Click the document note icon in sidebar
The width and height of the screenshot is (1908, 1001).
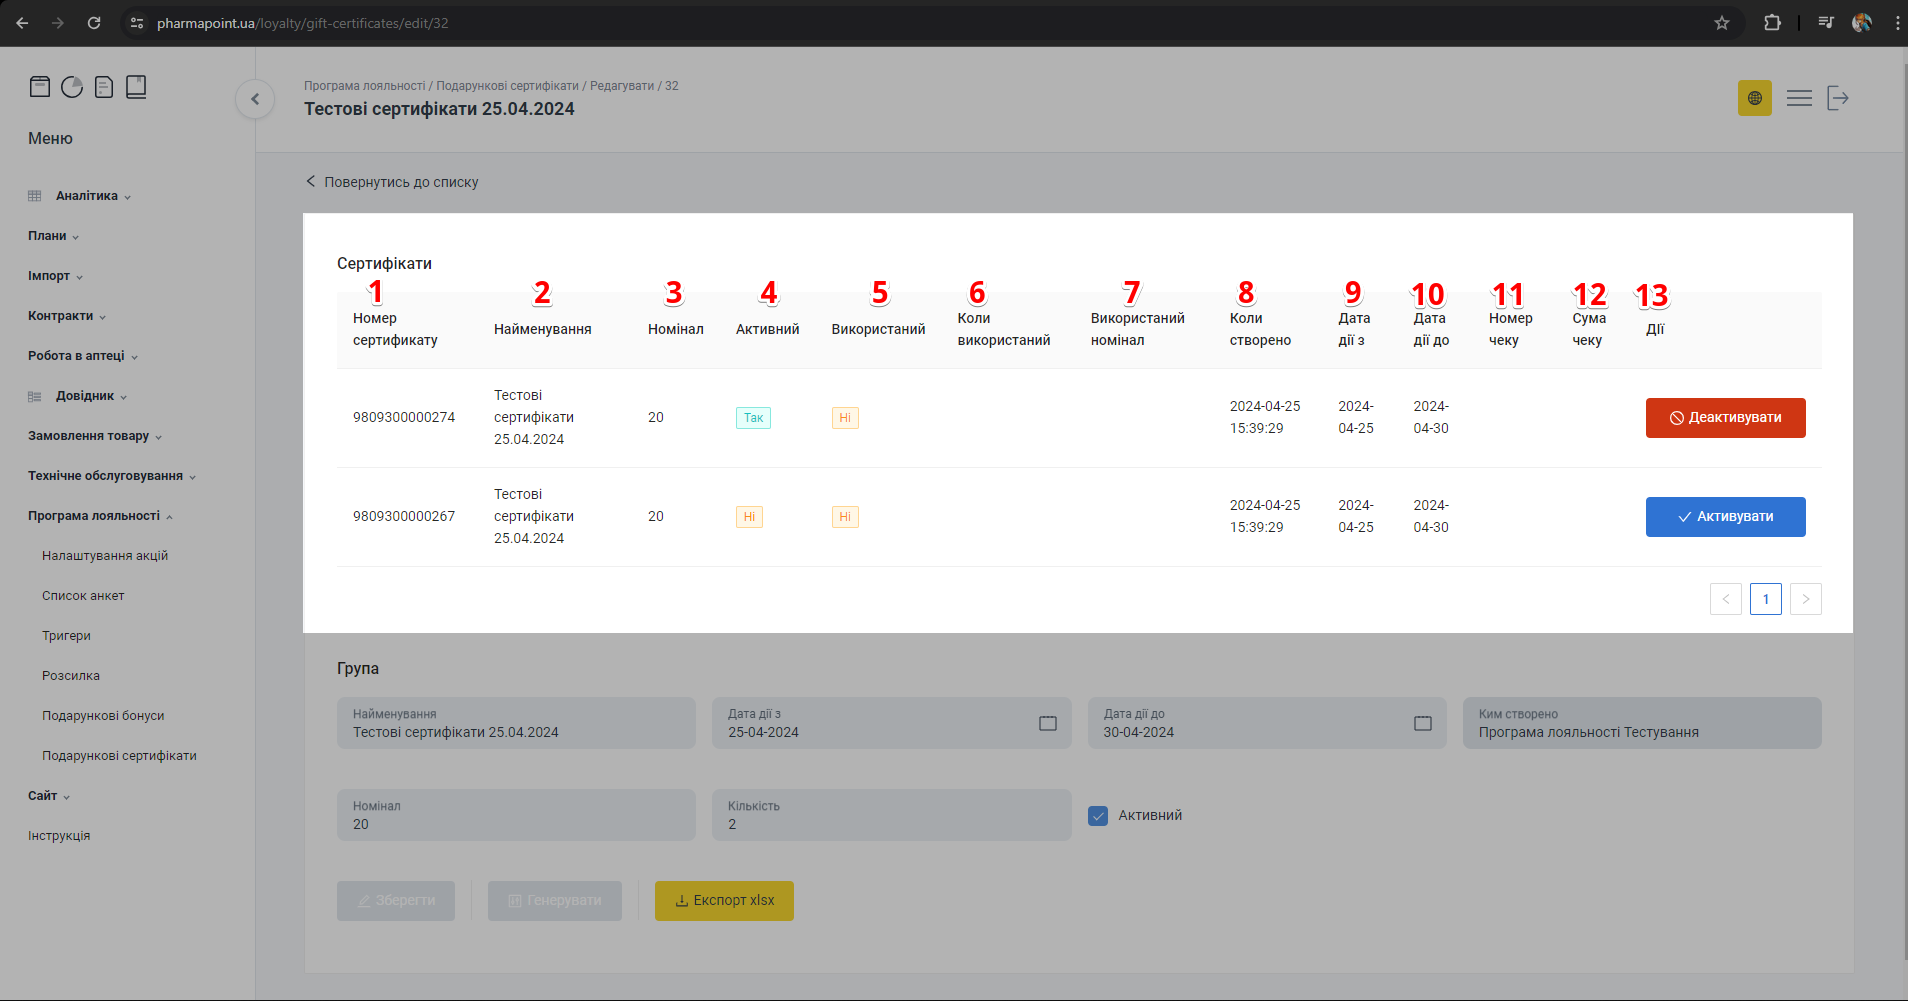click(104, 87)
